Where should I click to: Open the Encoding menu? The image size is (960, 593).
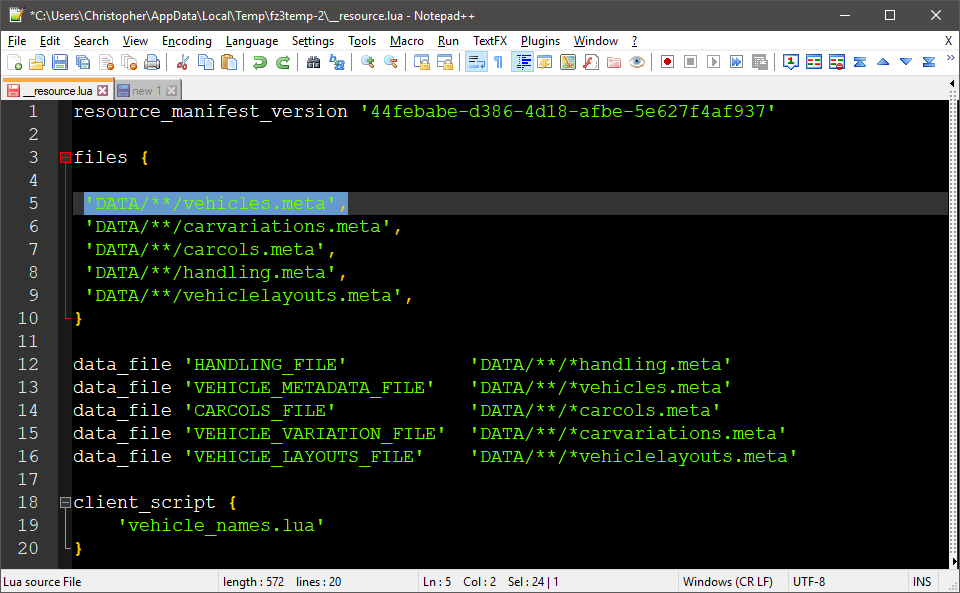(x=187, y=41)
